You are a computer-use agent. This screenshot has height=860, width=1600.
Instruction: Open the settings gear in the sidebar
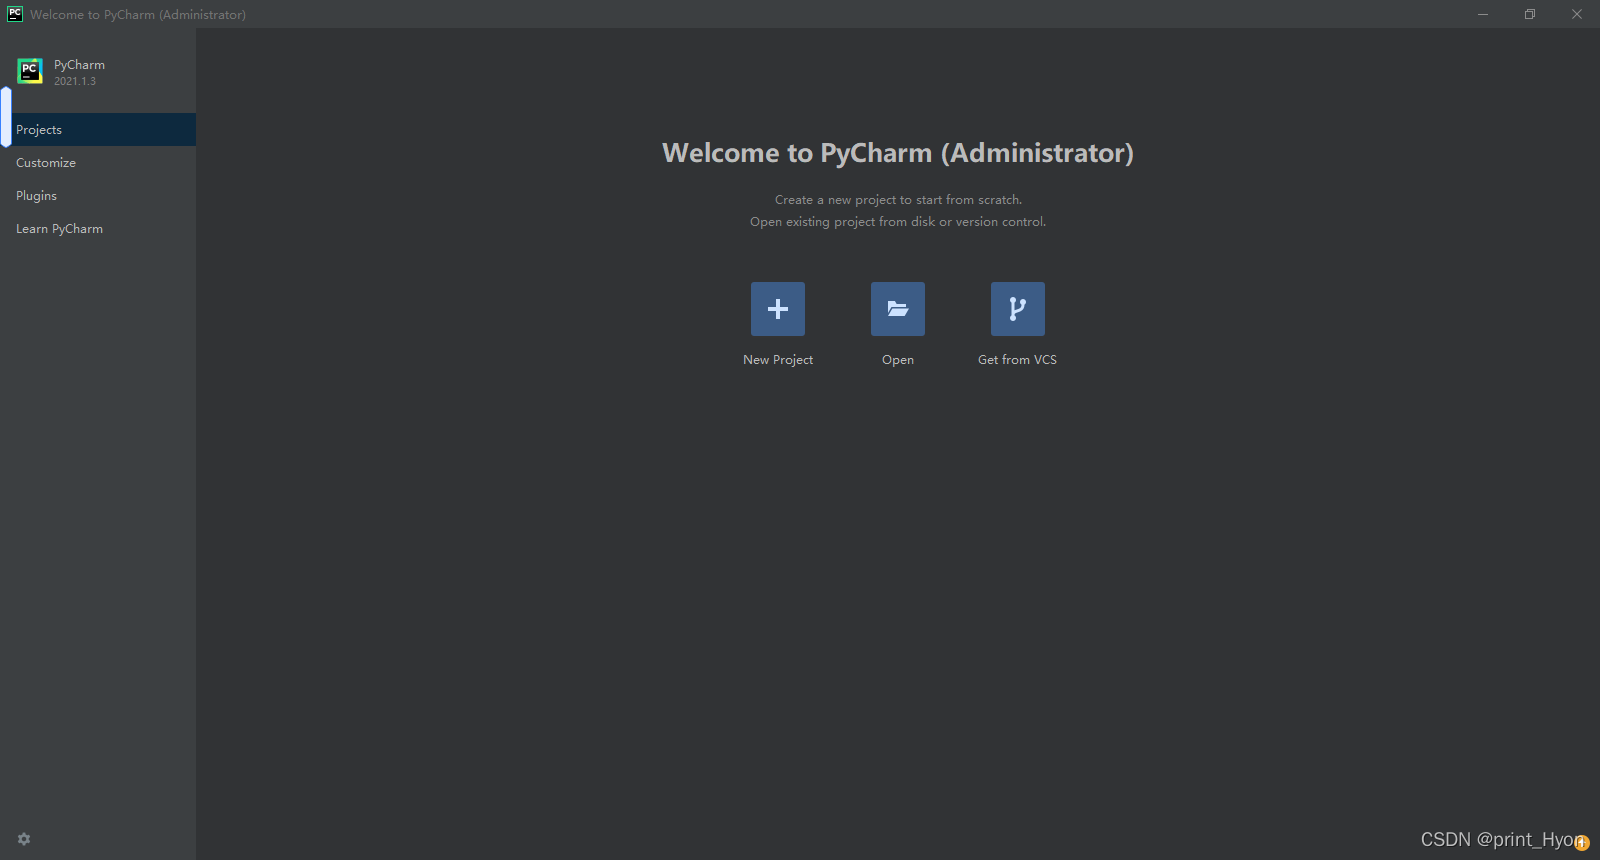tap(24, 839)
